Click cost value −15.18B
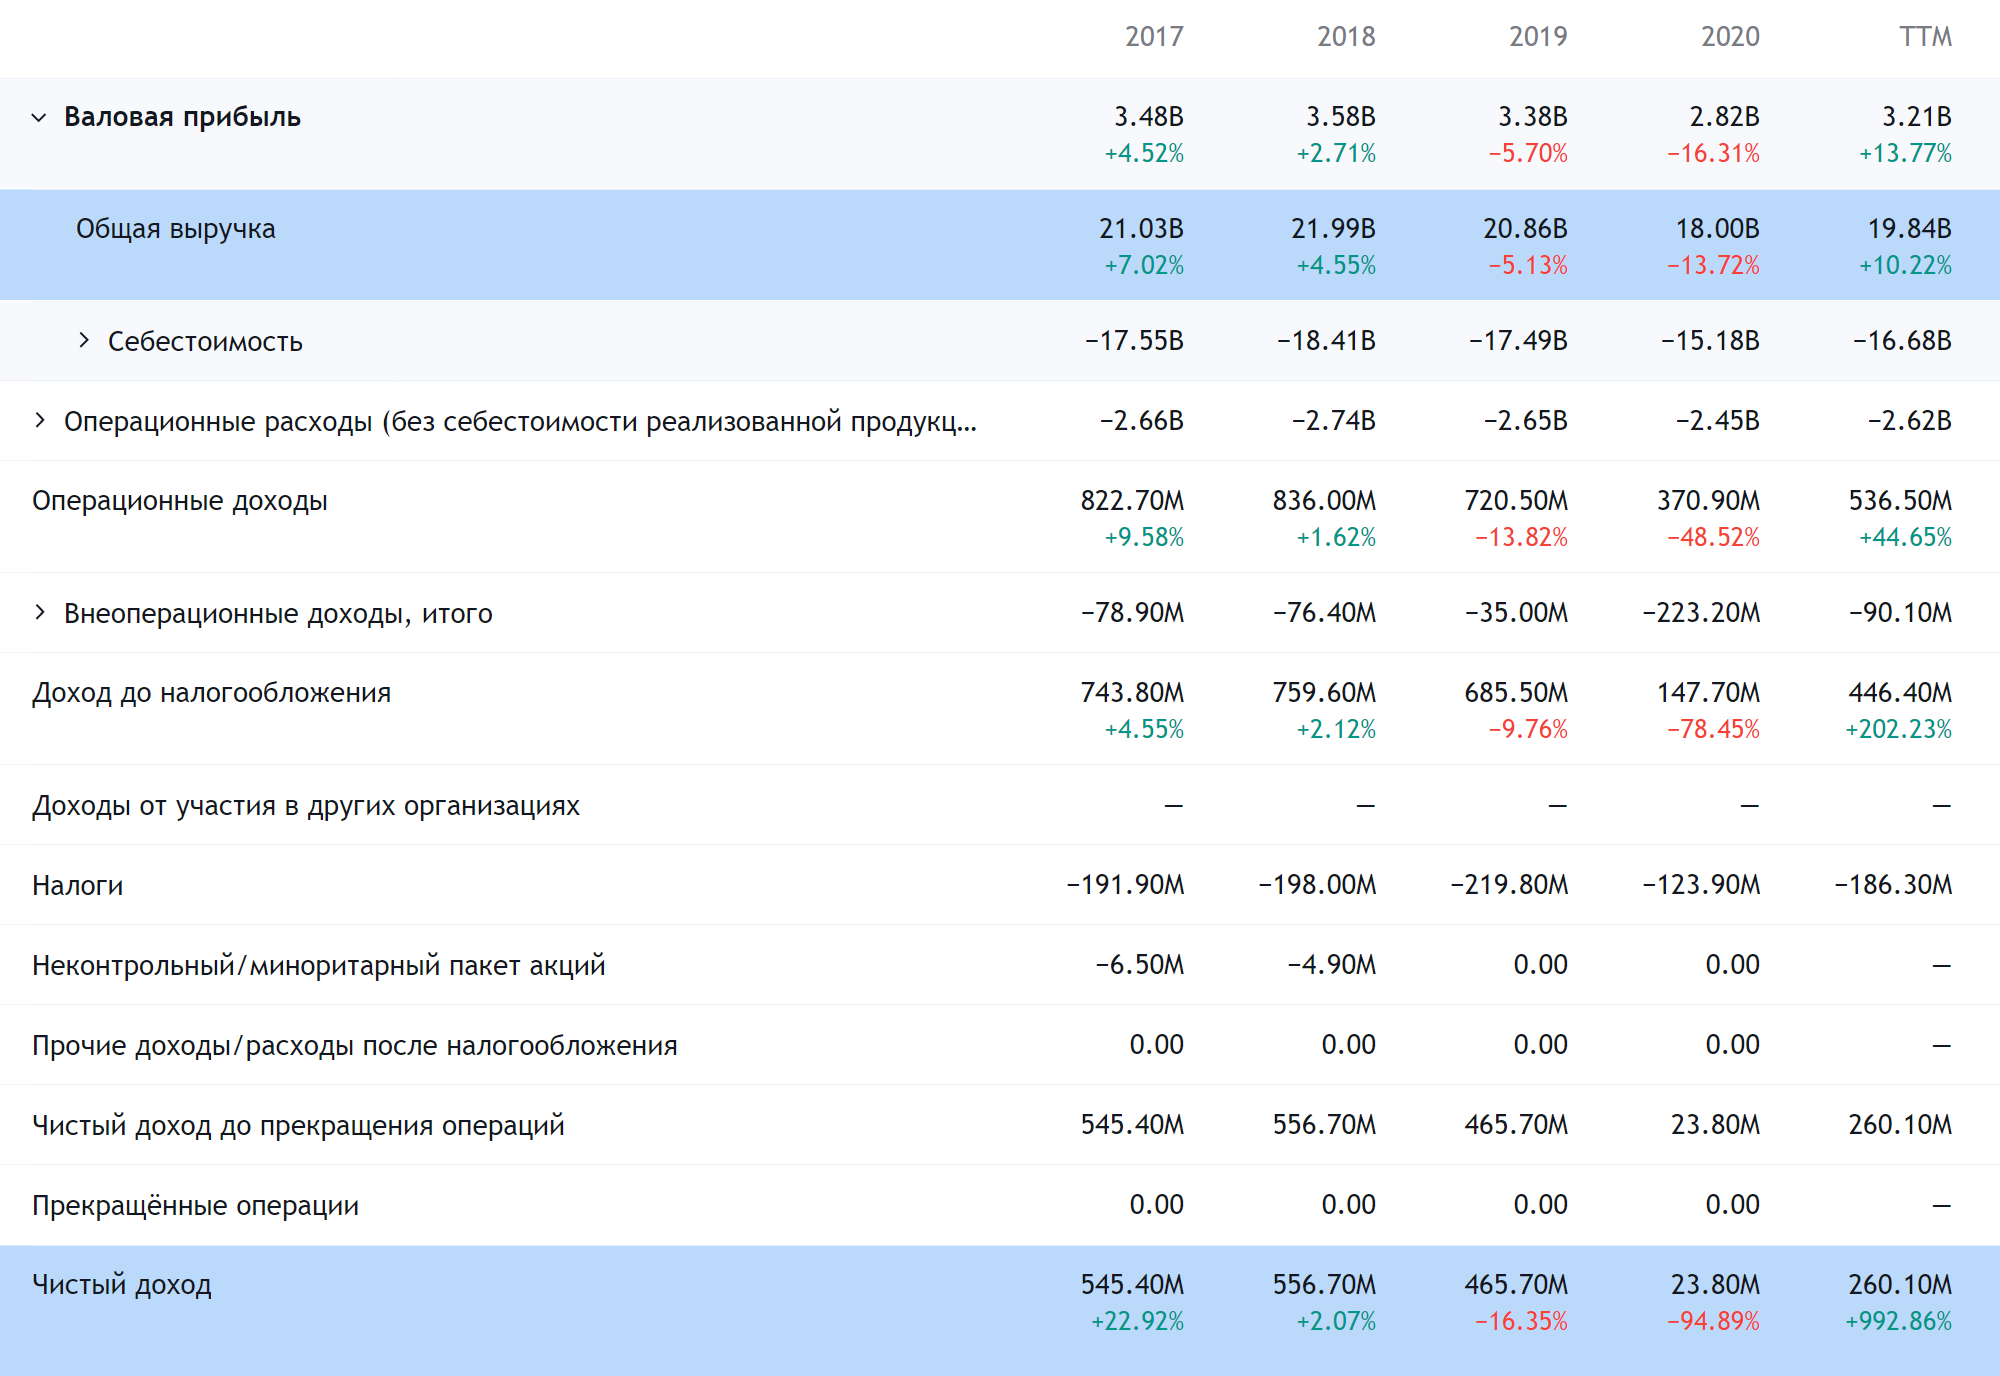This screenshot has height=1376, width=2000. point(1710,341)
